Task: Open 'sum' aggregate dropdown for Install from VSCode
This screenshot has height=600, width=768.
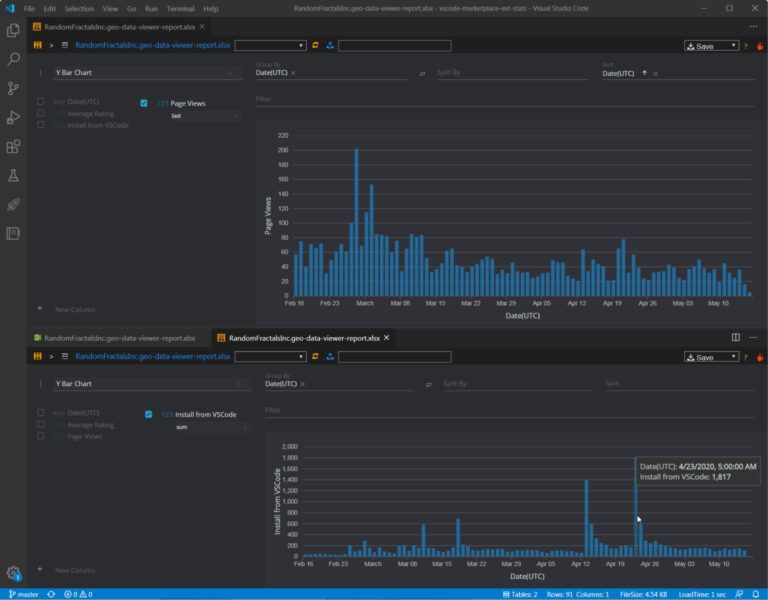Action: point(211,427)
